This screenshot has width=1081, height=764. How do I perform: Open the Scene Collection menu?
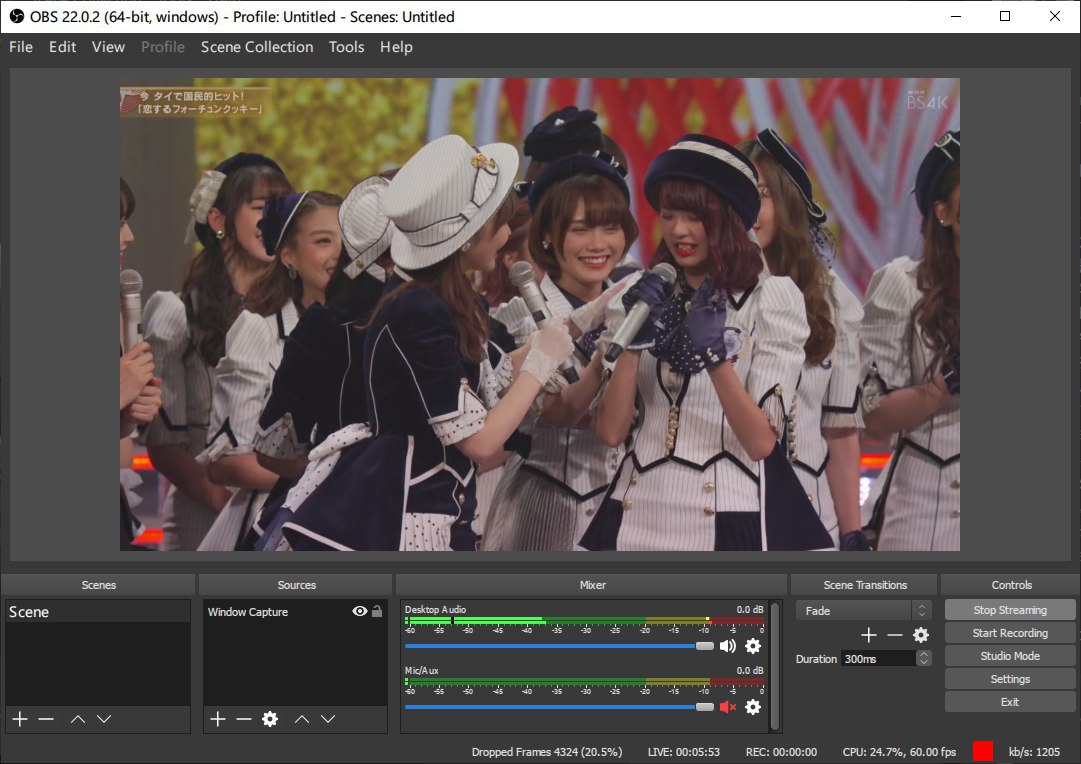pyautogui.click(x=257, y=47)
